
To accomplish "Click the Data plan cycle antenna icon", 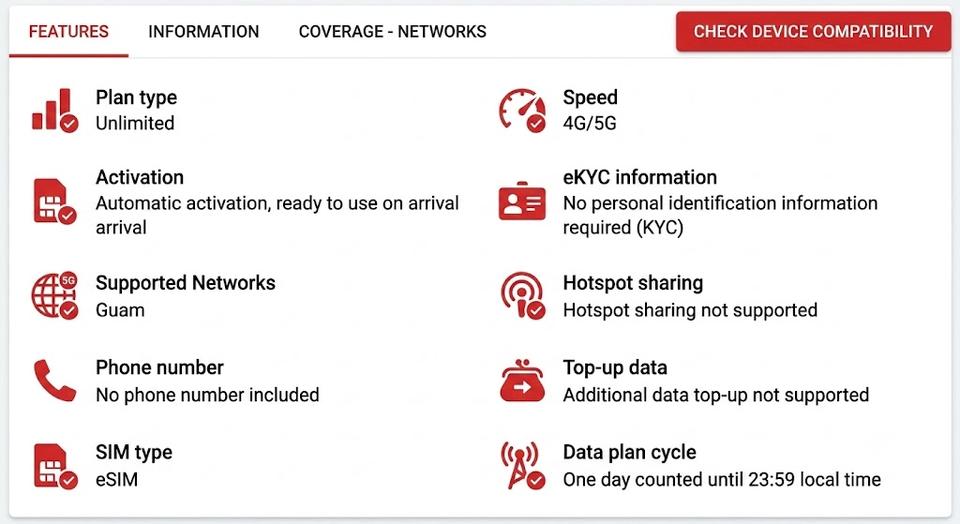I will (x=522, y=466).
